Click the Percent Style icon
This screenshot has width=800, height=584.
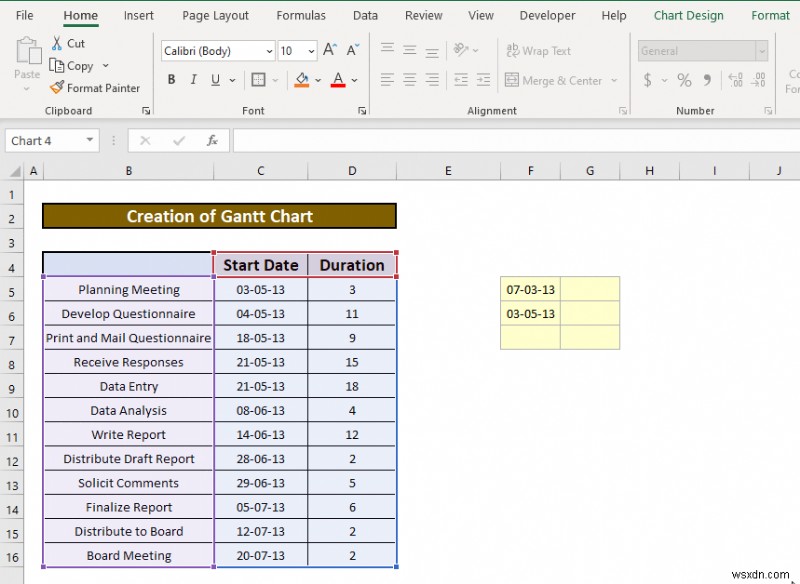pyautogui.click(x=684, y=79)
